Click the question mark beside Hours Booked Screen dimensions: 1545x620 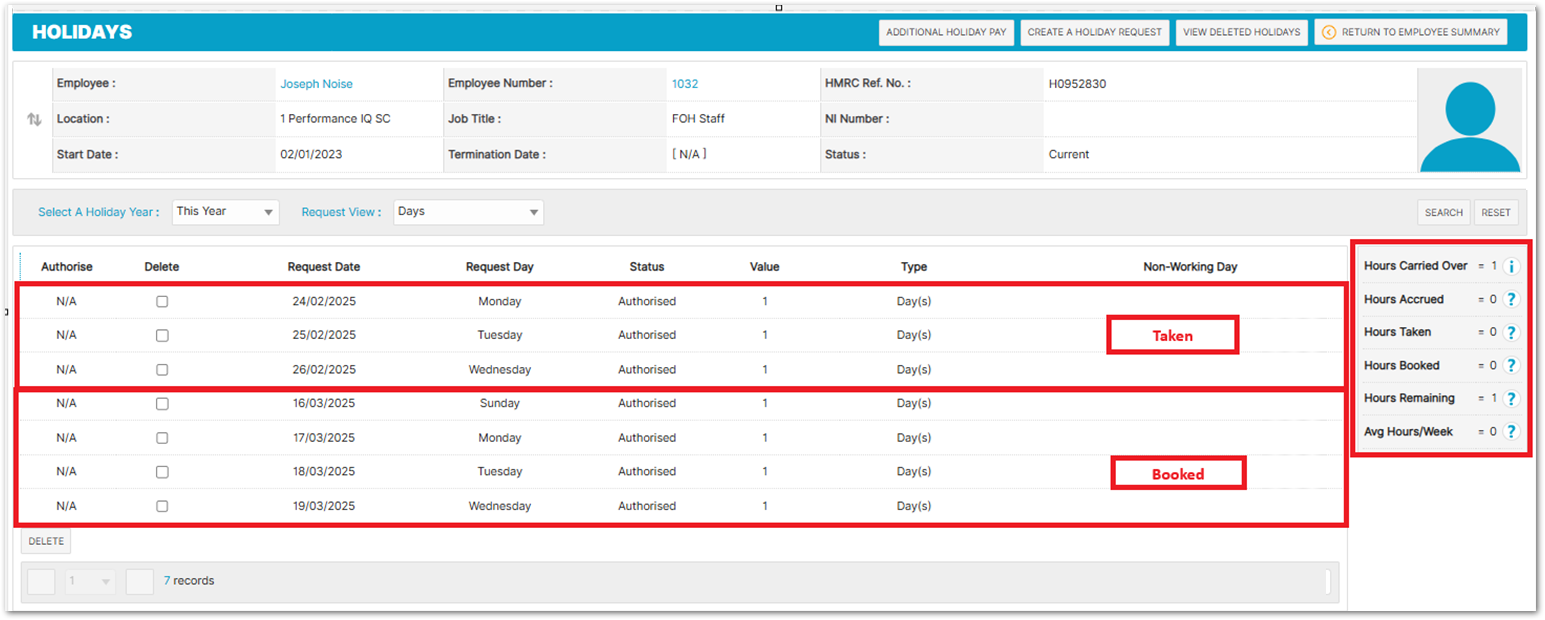pos(1511,366)
